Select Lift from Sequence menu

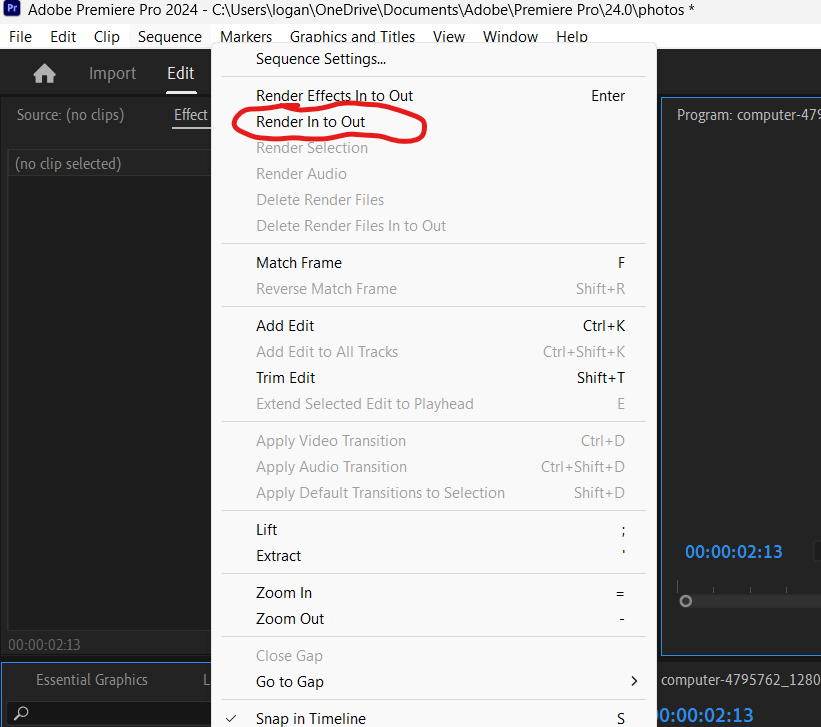pyautogui.click(x=267, y=530)
